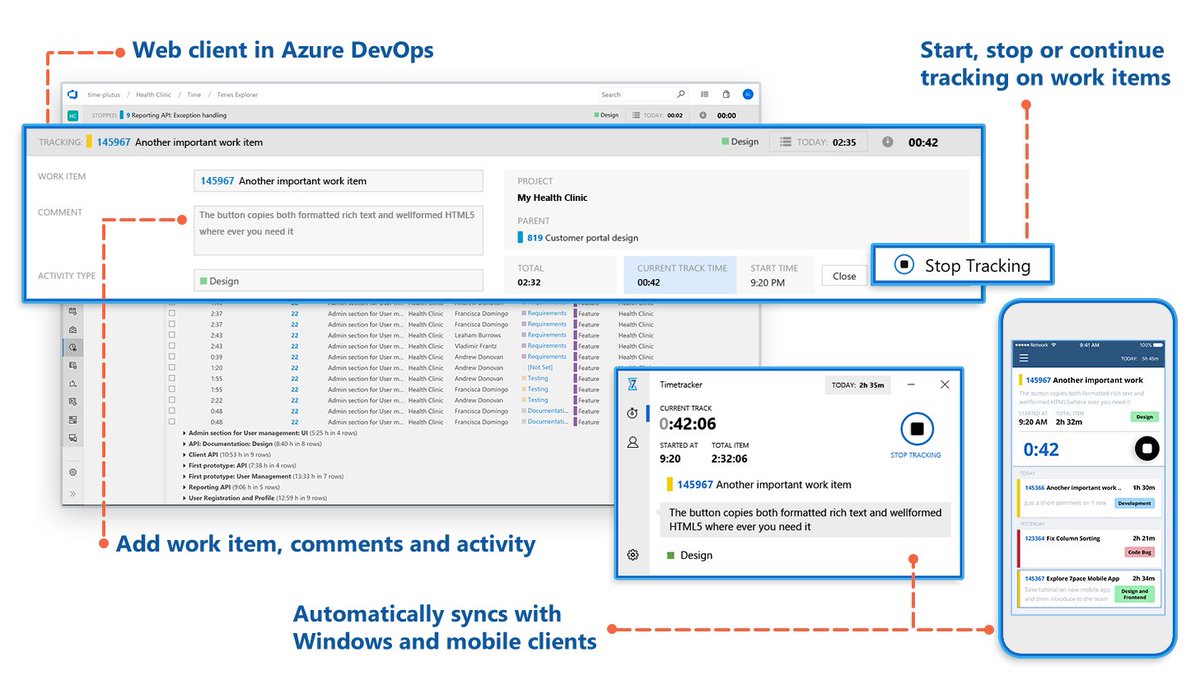Expand the Reporting API group

[x=185, y=487]
